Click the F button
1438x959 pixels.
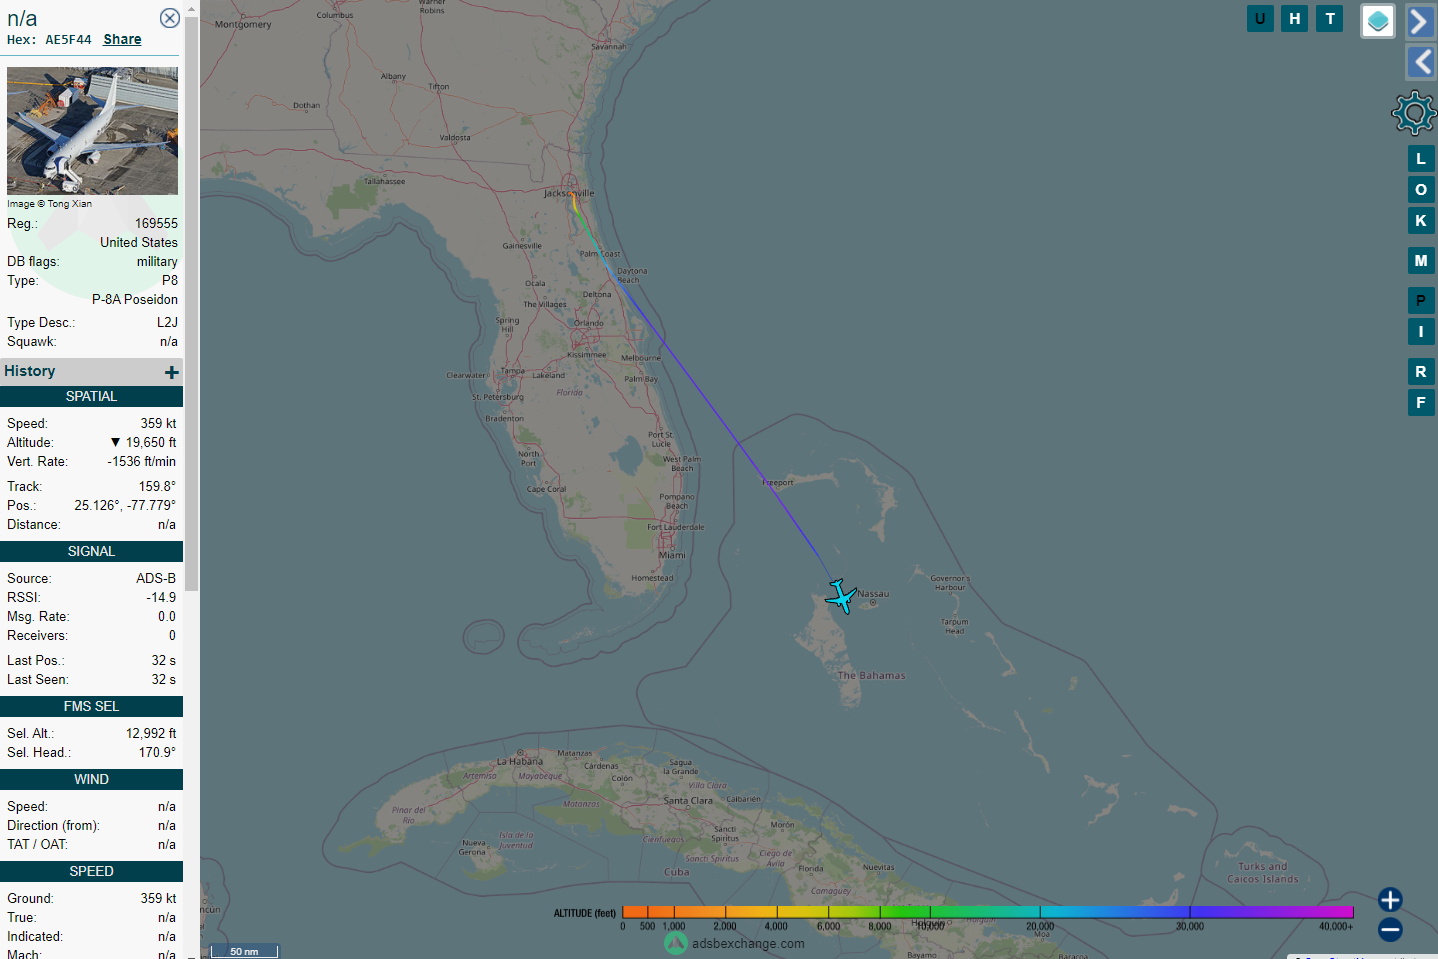click(1421, 403)
